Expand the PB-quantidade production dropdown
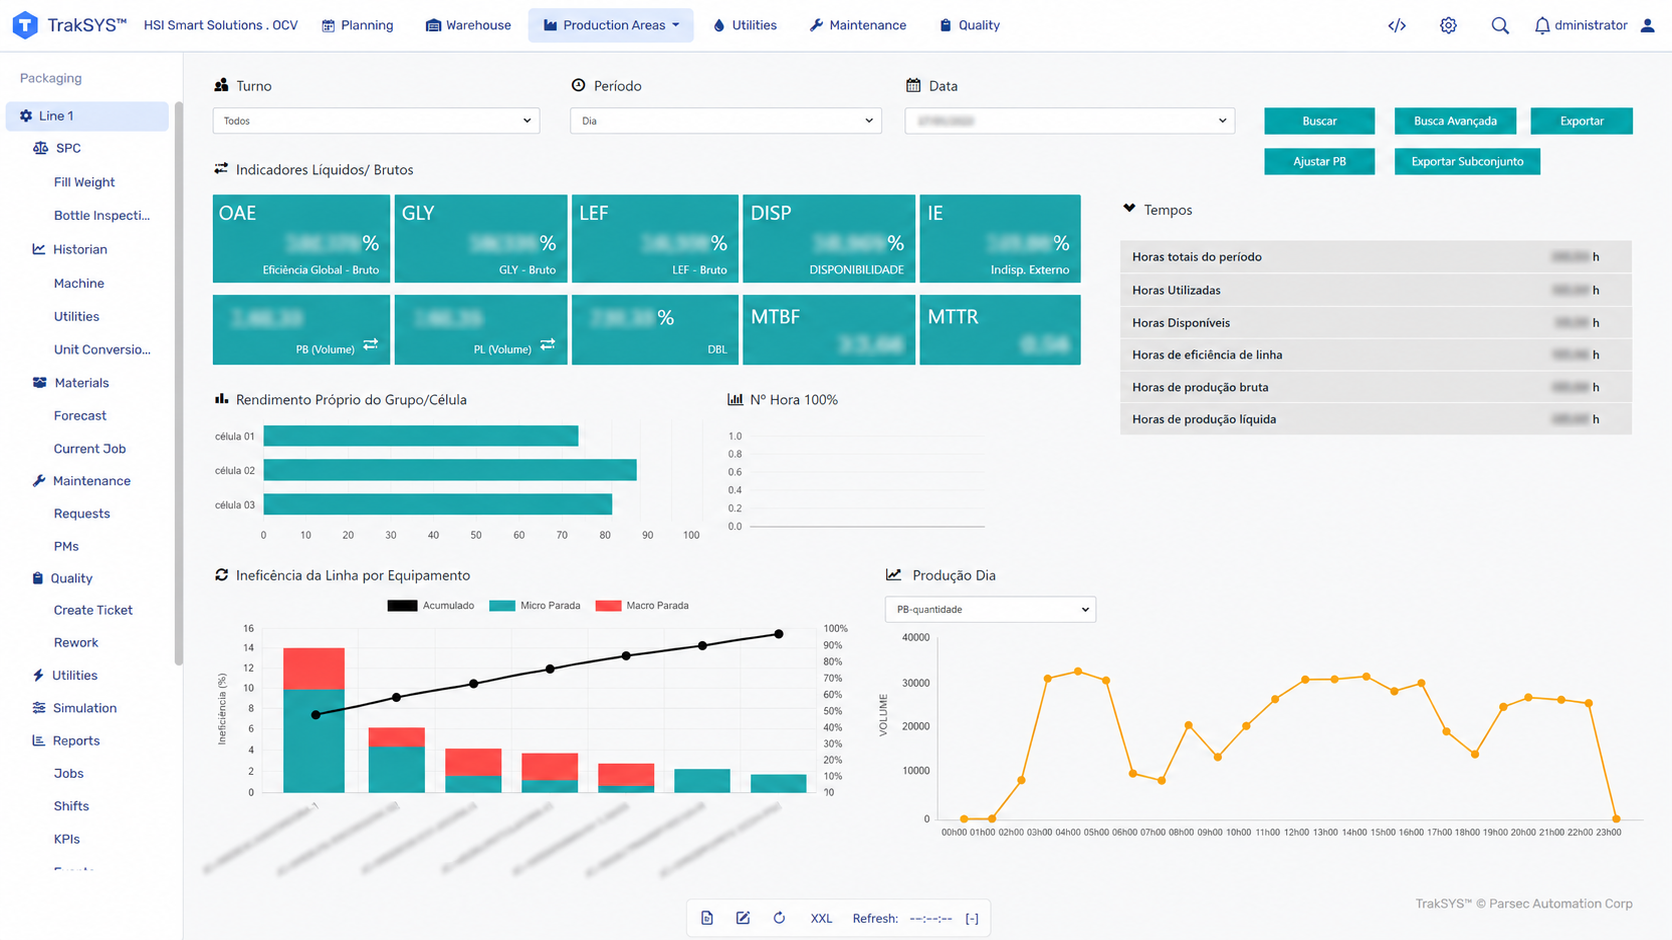Image resolution: width=1672 pixels, height=940 pixels. [x=990, y=609]
